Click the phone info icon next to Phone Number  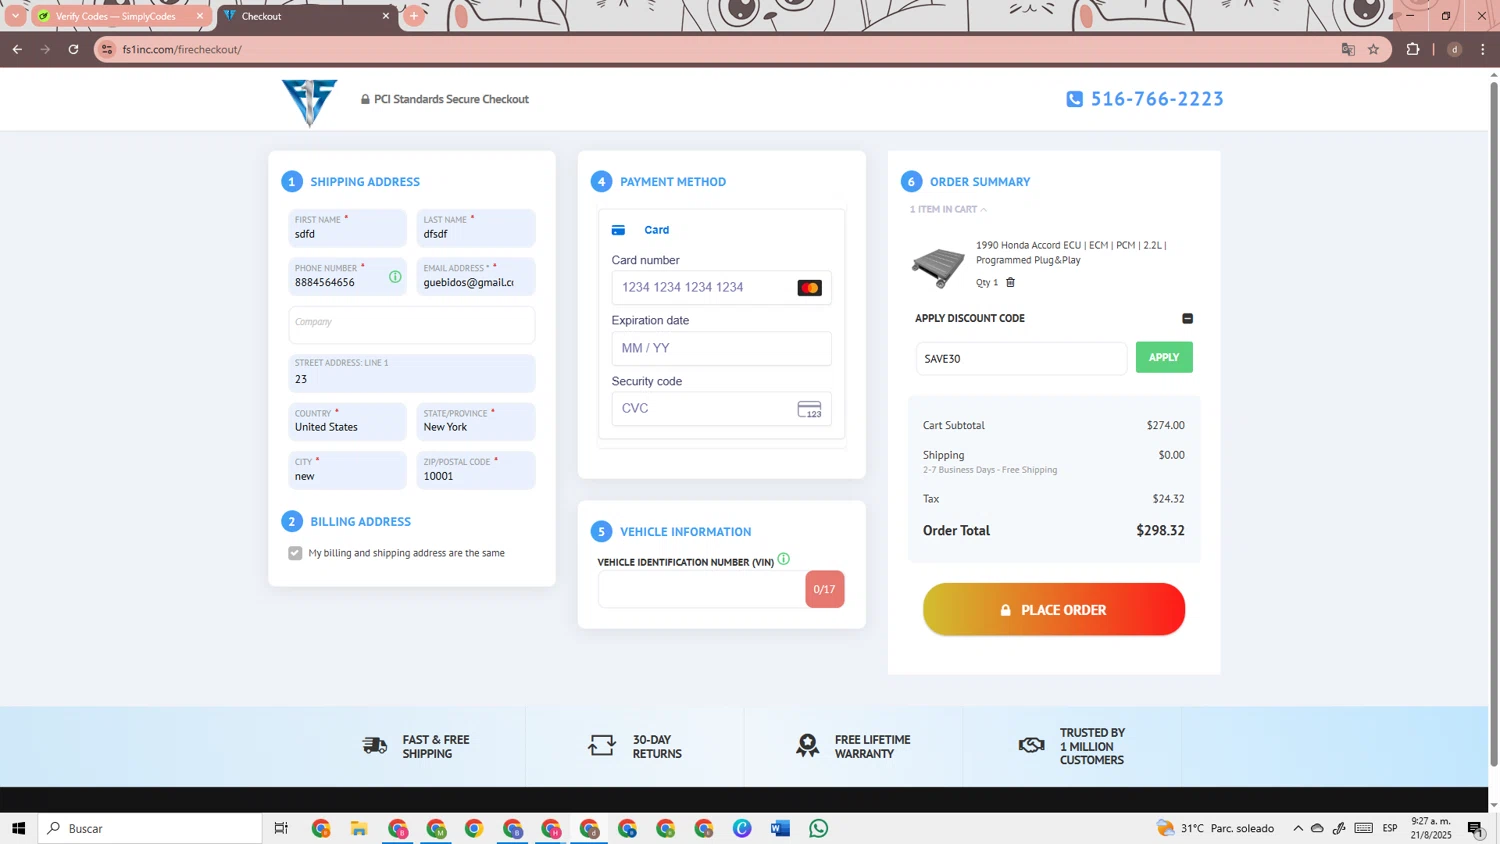[x=395, y=277]
